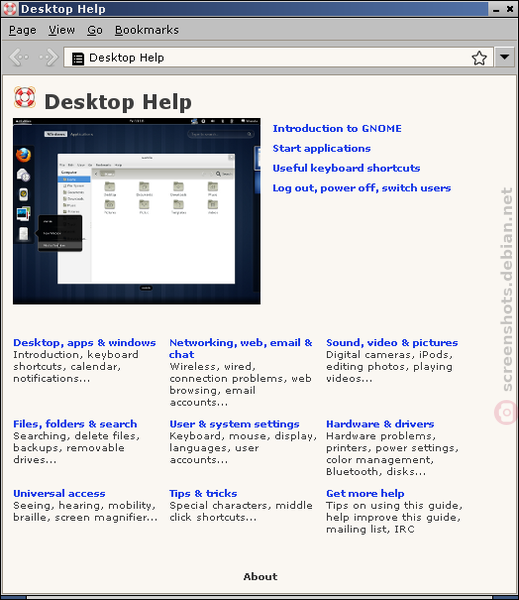Open the location bar dropdown arrow

[504, 57]
